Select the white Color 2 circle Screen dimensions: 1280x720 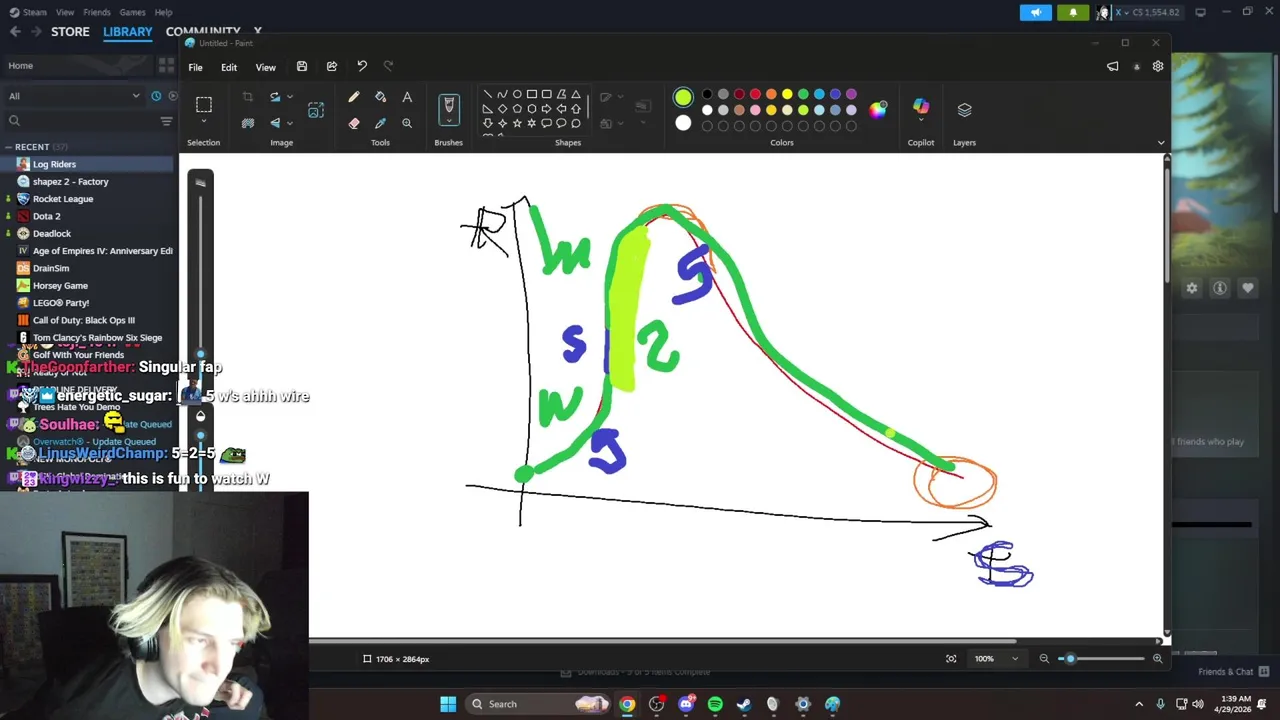[683, 123]
